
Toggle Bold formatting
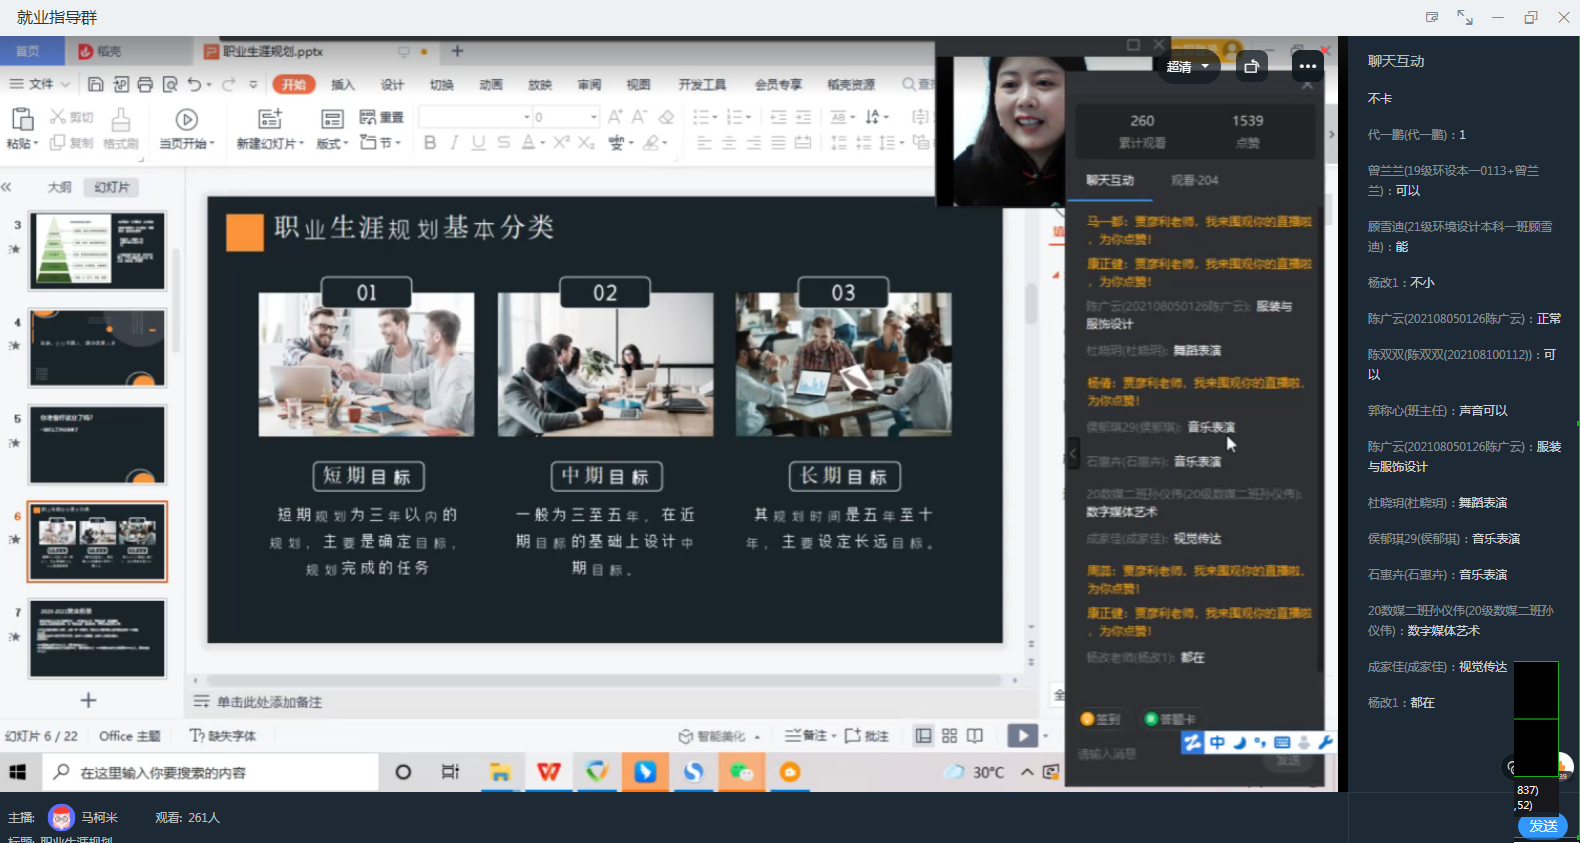pyautogui.click(x=430, y=143)
